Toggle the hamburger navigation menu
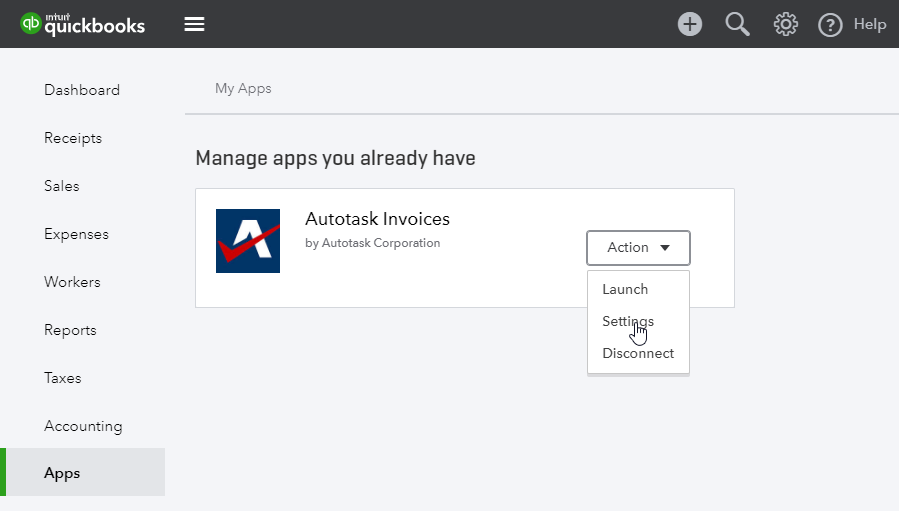 194,24
